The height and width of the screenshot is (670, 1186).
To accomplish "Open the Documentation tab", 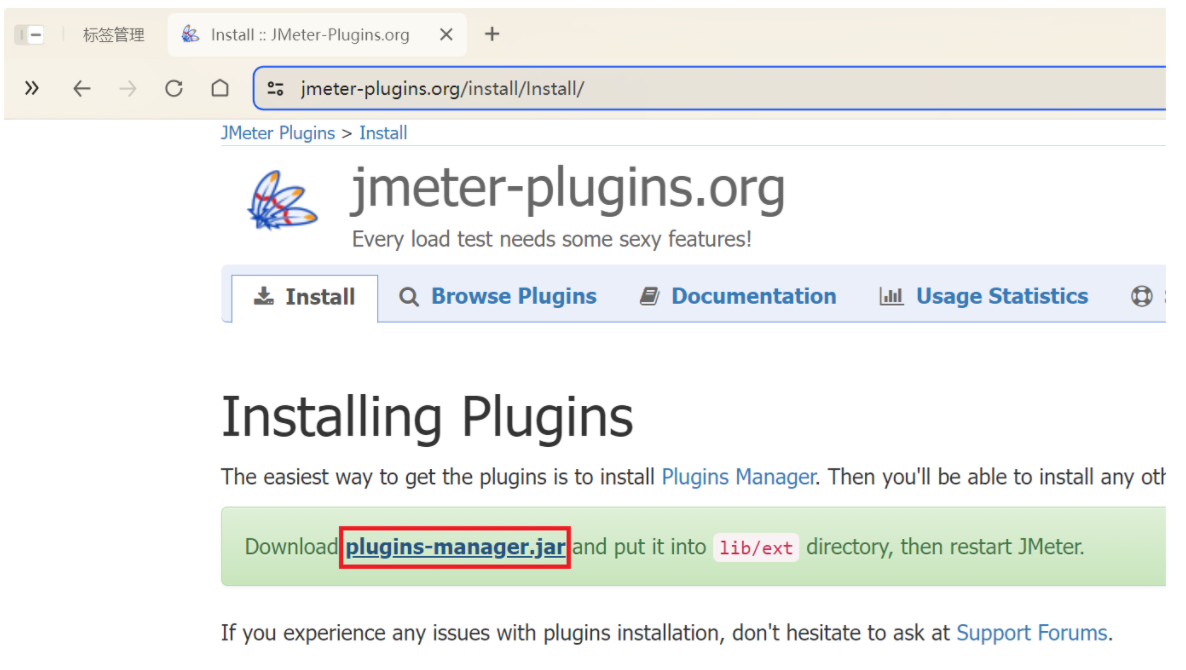I will [x=738, y=296].
